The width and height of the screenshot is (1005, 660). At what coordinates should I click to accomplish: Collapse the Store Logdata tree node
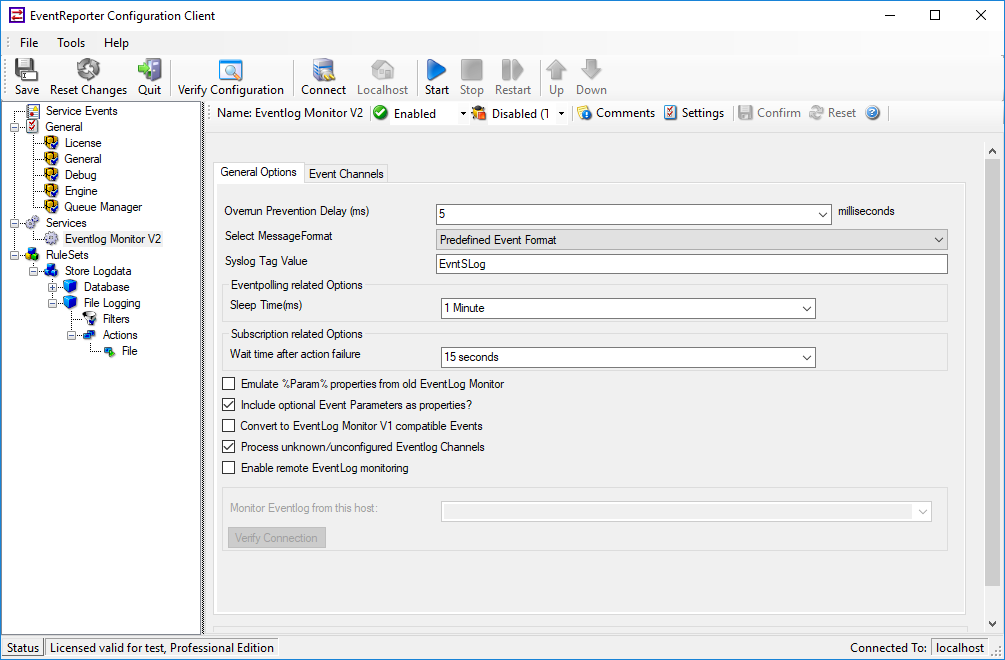pyautogui.click(x=33, y=271)
